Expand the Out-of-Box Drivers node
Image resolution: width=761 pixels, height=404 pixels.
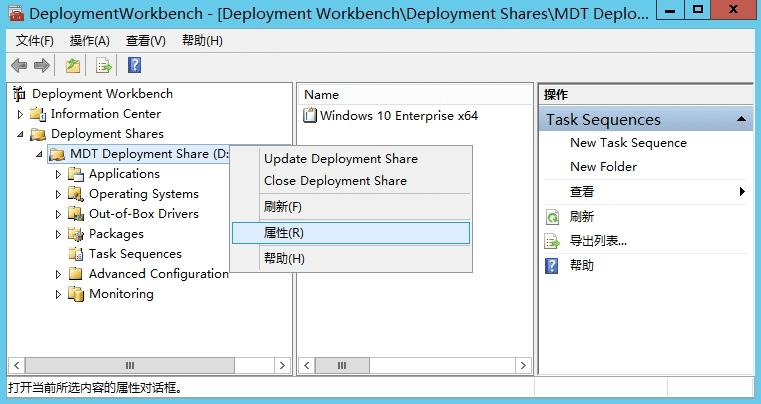[58, 214]
